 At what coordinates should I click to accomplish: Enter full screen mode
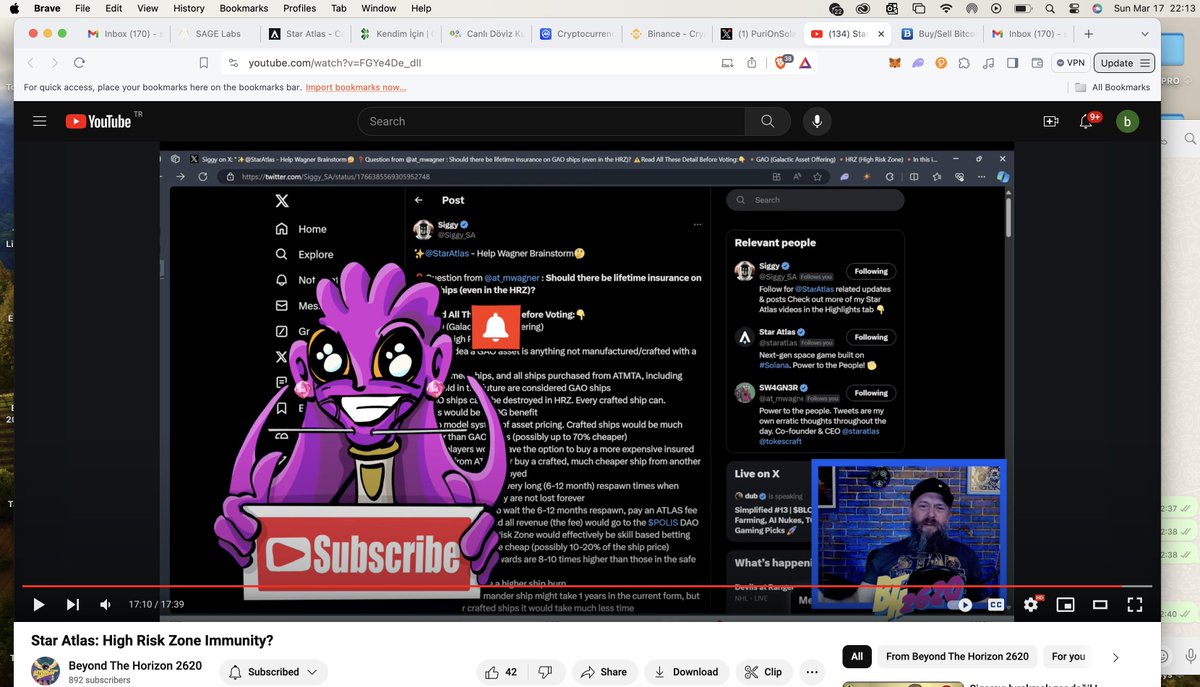point(1135,604)
